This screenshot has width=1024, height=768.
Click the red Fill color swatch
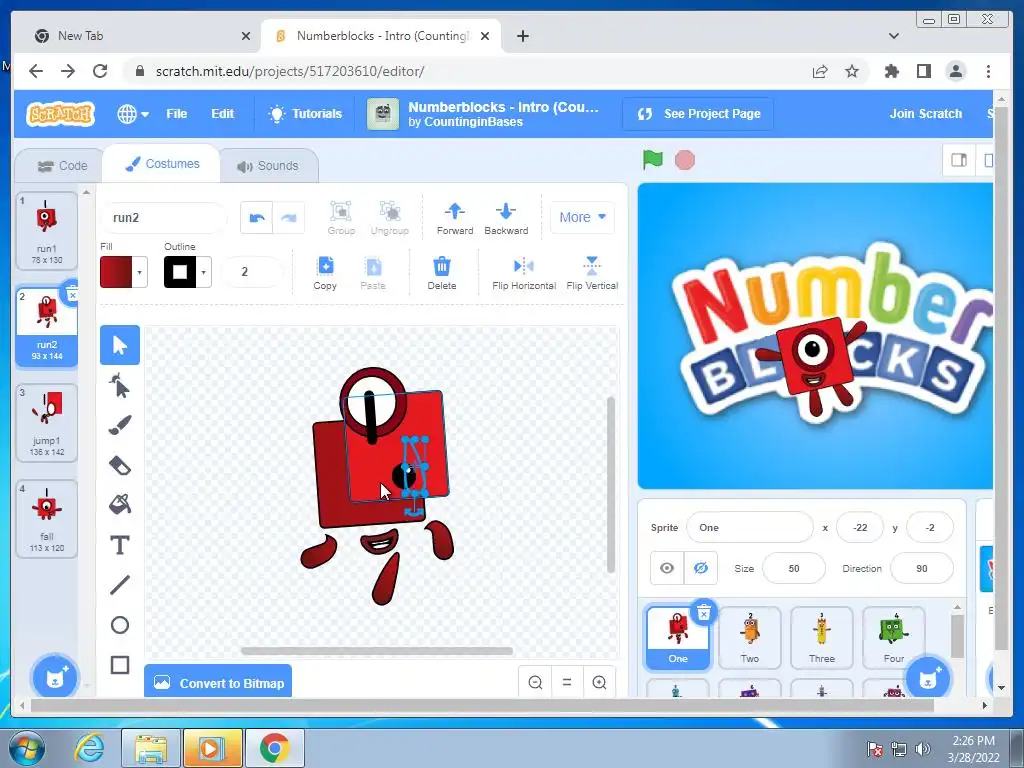pos(116,272)
